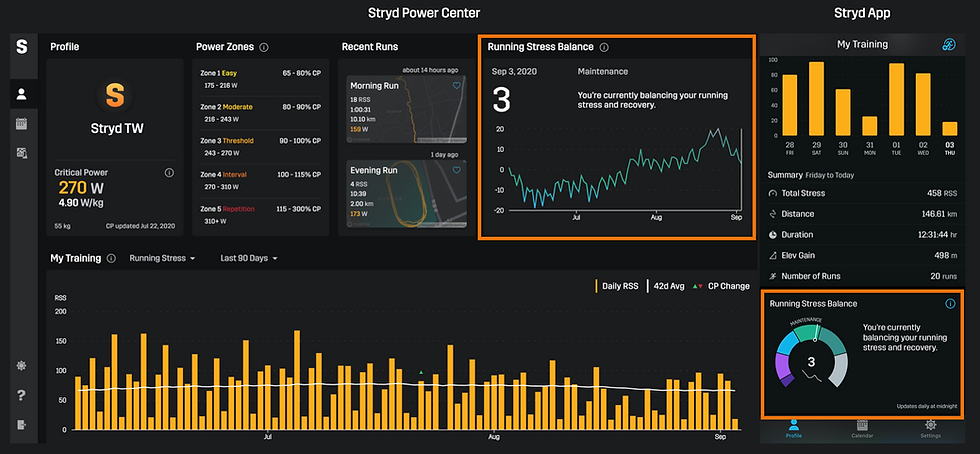Image resolution: width=980 pixels, height=454 pixels.
Task: Open the Profile person icon in sidebar
Action: (x=22, y=94)
